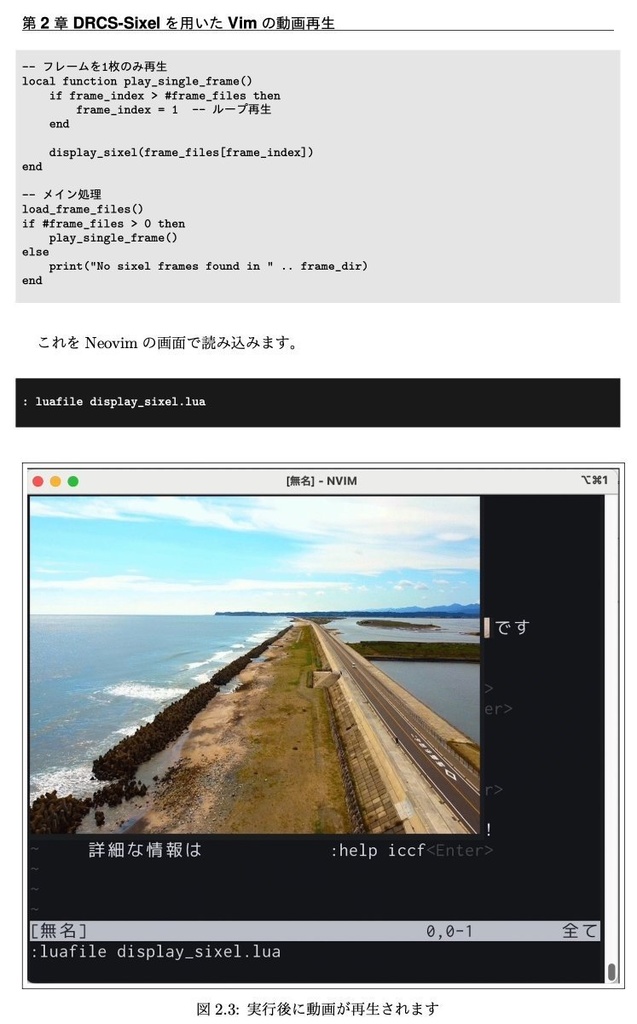Click the ': luafile display_sixel.lua' dark command block
This screenshot has width=637, height=1024.
(x=318, y=402)
